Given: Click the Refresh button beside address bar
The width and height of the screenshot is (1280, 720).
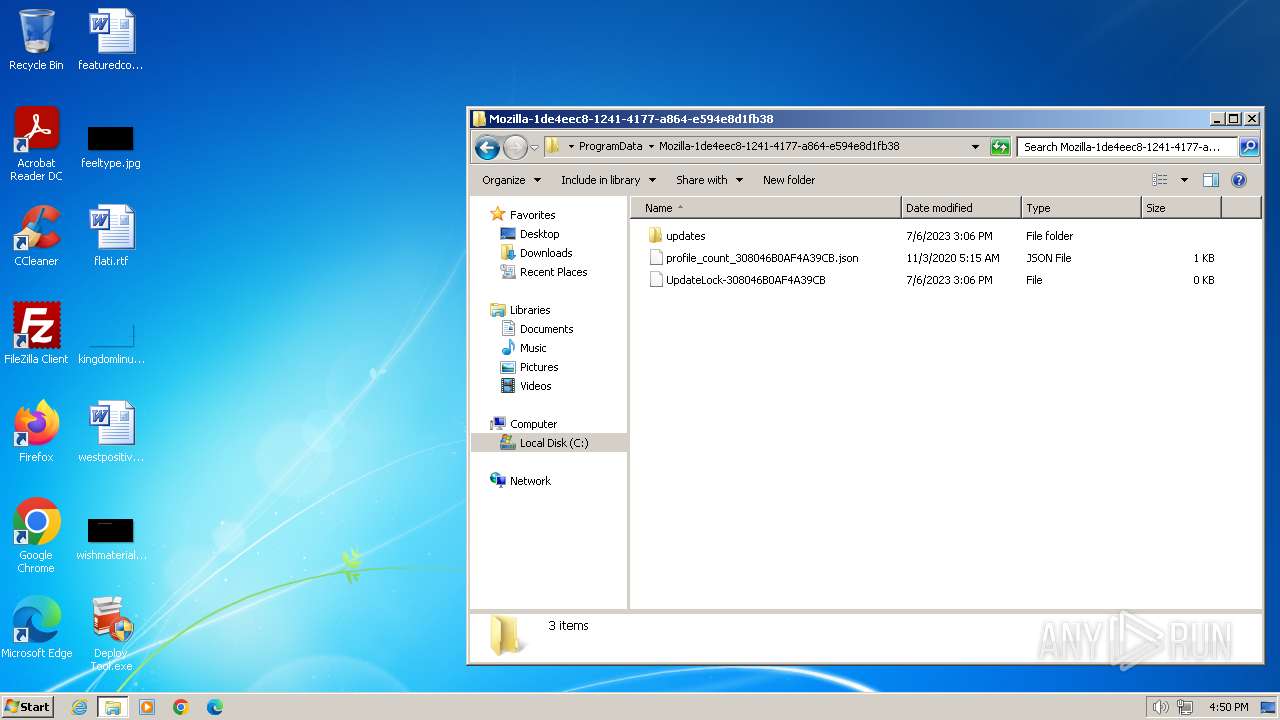Looking at the screenshot, I should (1000, 147).
